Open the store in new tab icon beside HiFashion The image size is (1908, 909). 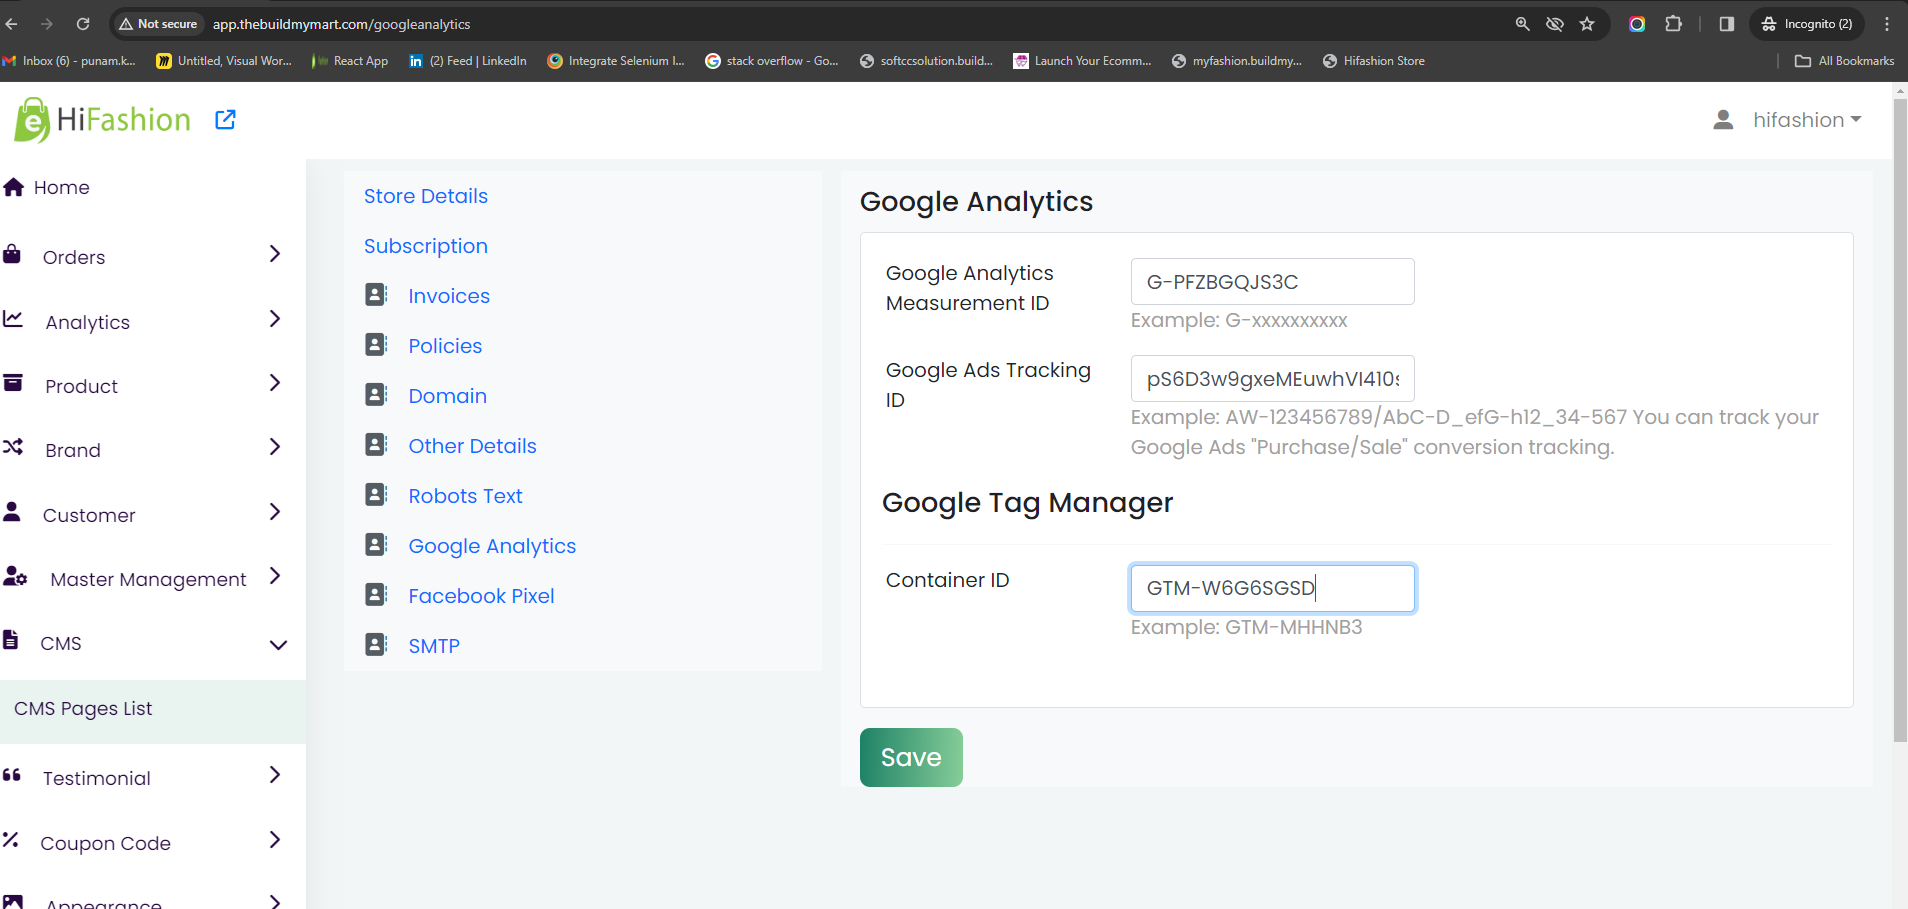click(x=226, y=120)
